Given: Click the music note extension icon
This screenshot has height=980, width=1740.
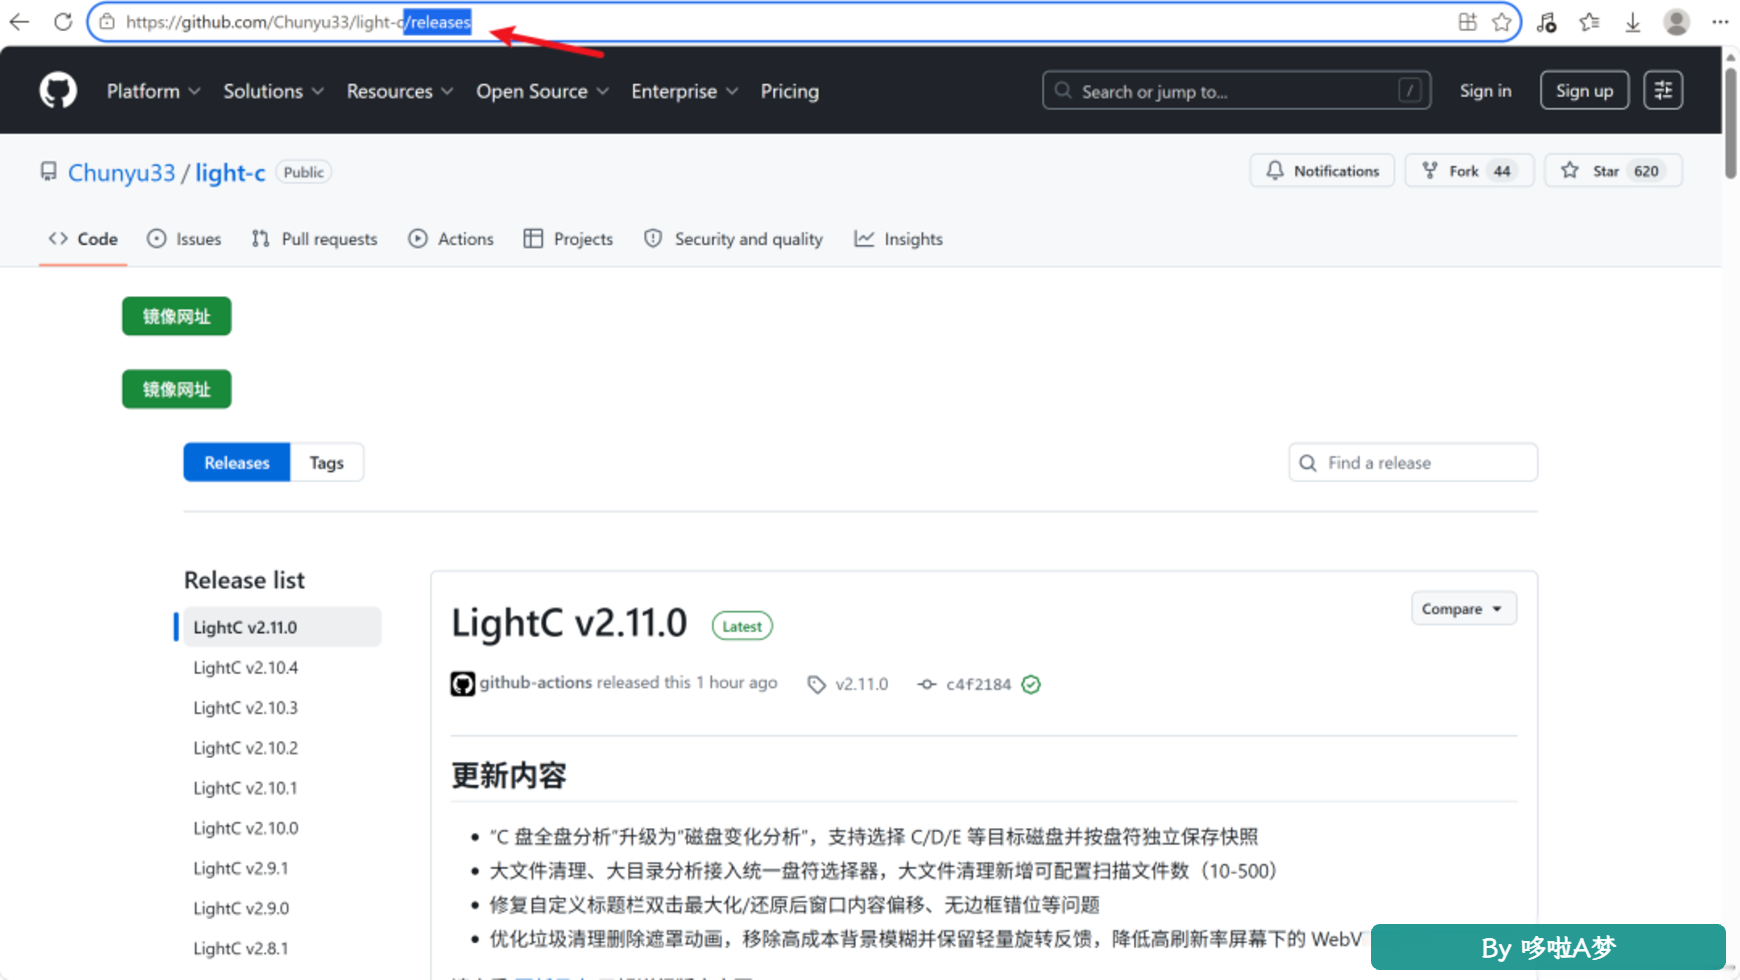Looking at the screenshot, I should coord(1547,22).
